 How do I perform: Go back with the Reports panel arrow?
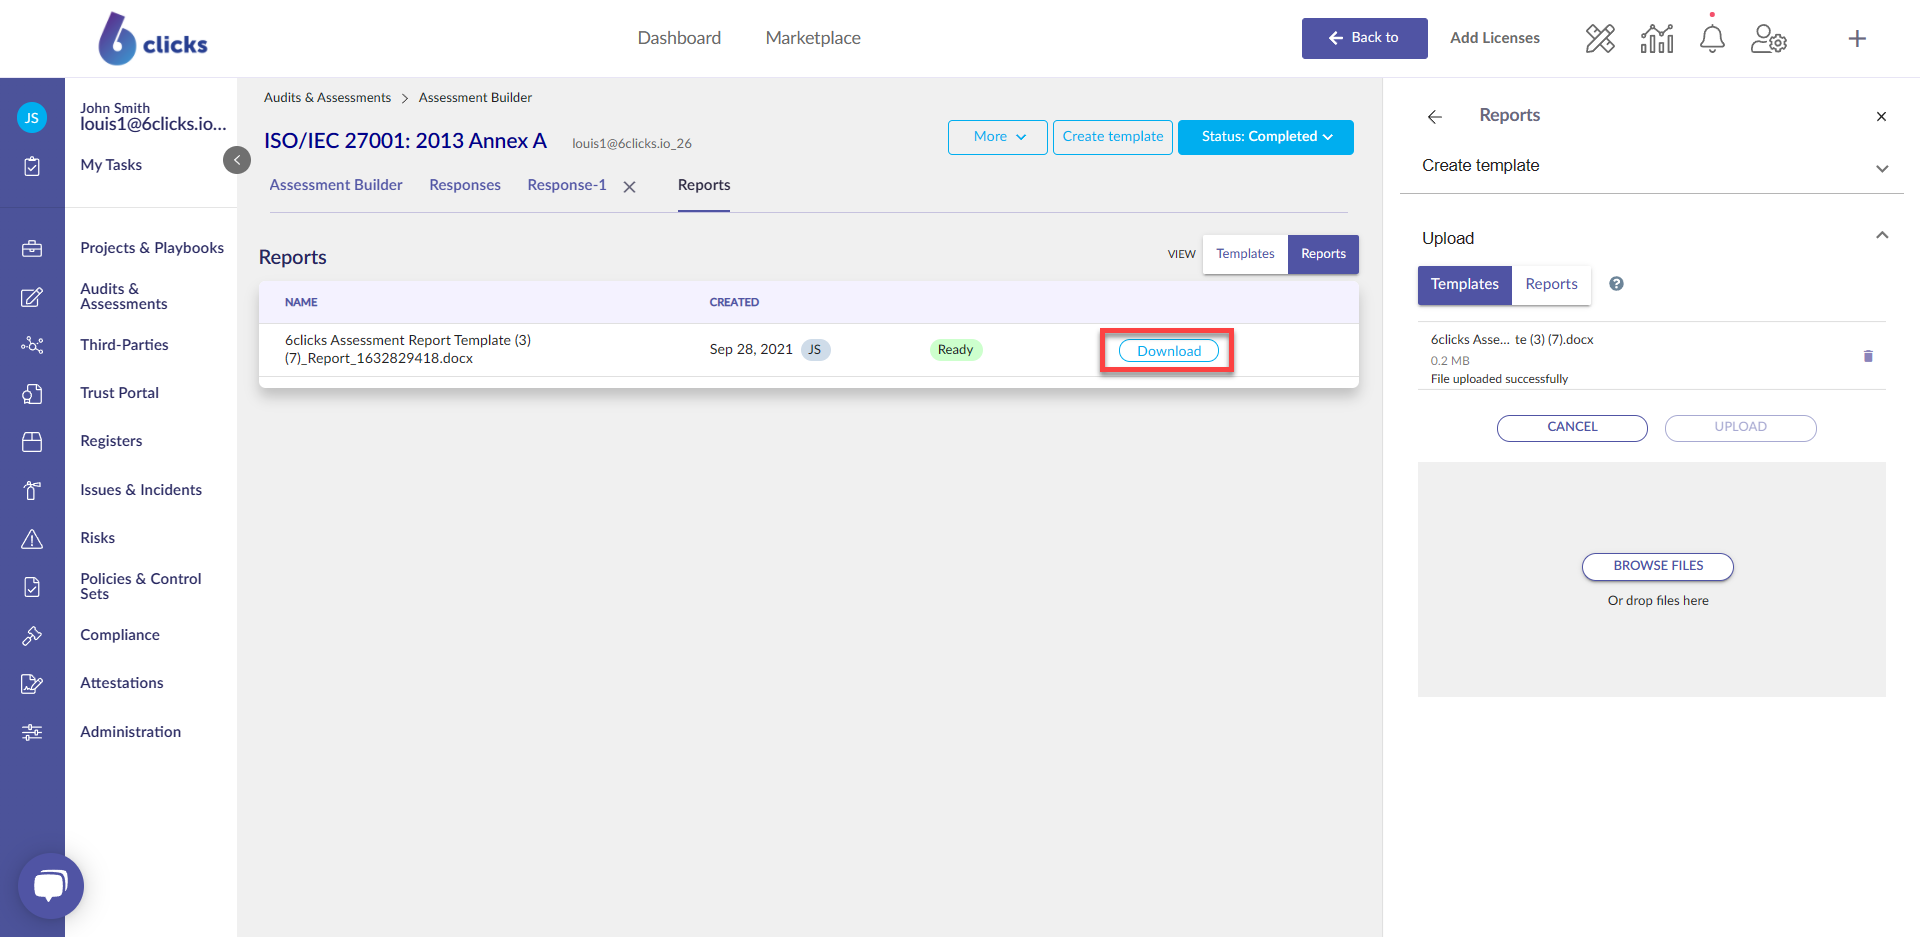pyautogui.click(x=1435, y=117)
